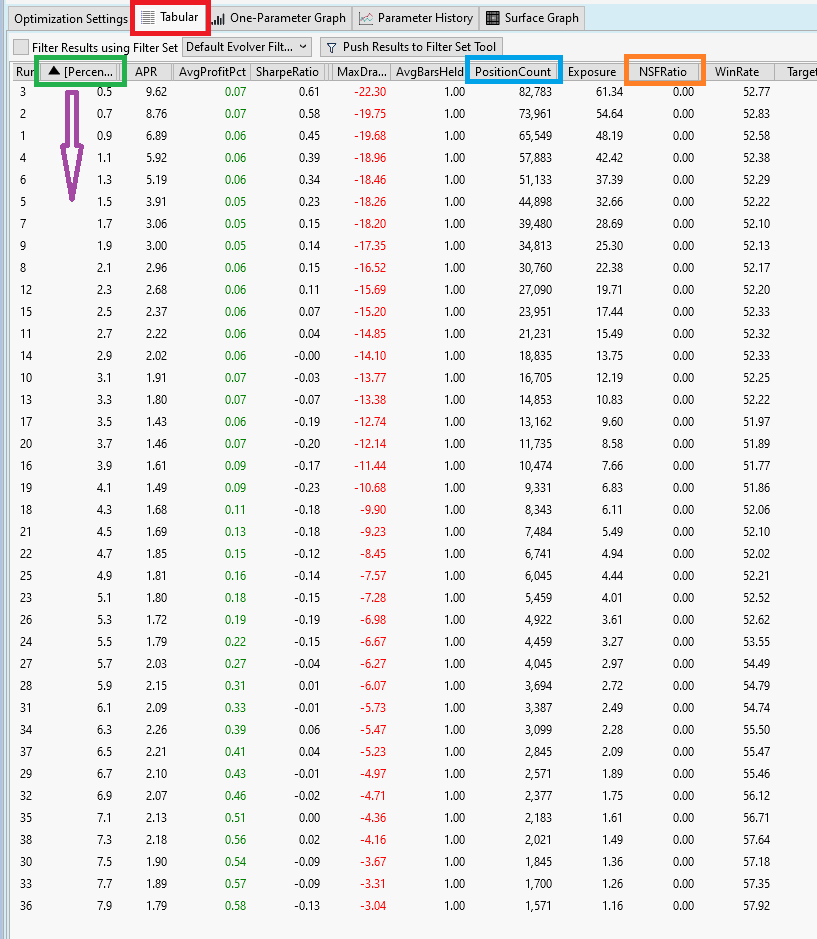Open the One-Parameter Graph tab
The image size is (817, 939).
pyautogui.click(x=280, y=18)
